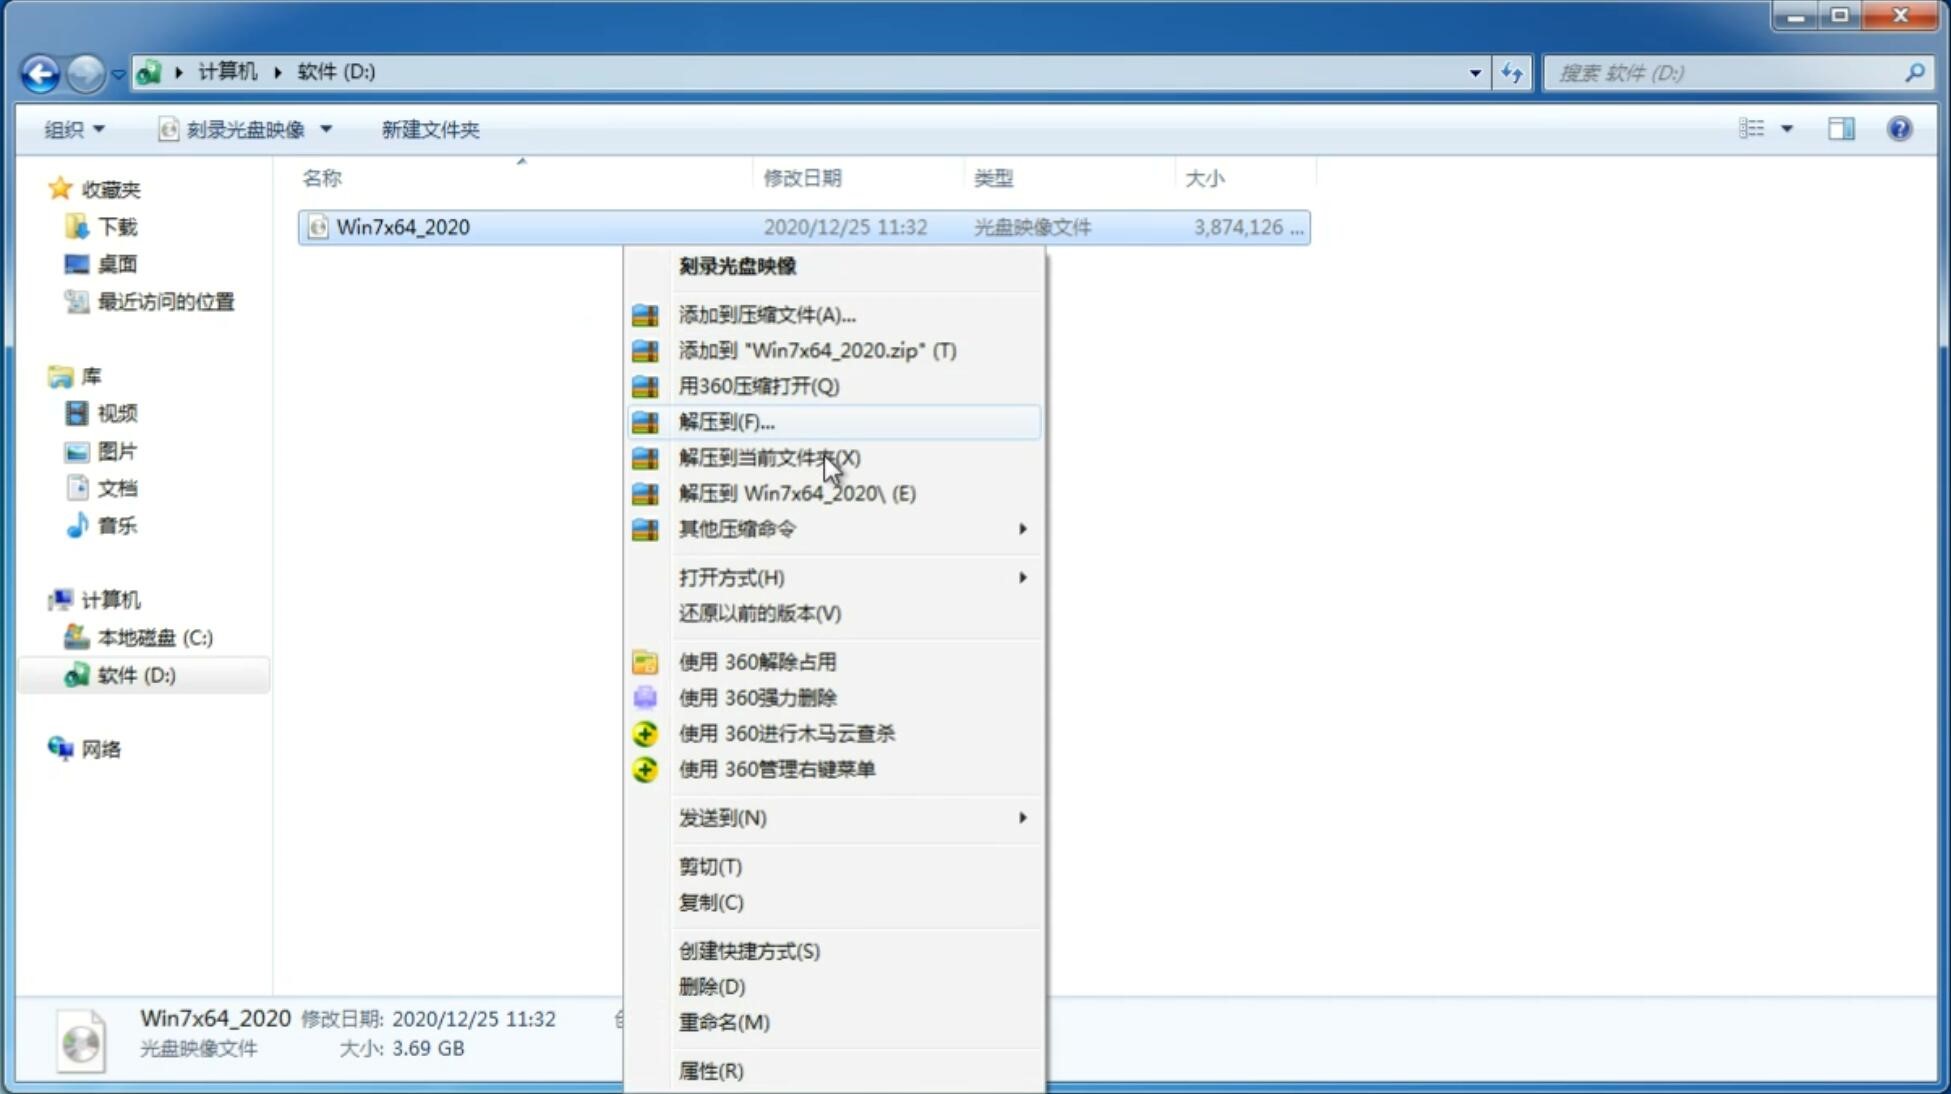Image resolution: width=1951 pixels, height=1094 pixels.
Task: Click 还原以前的版本 option
Action: pos(760,613)
